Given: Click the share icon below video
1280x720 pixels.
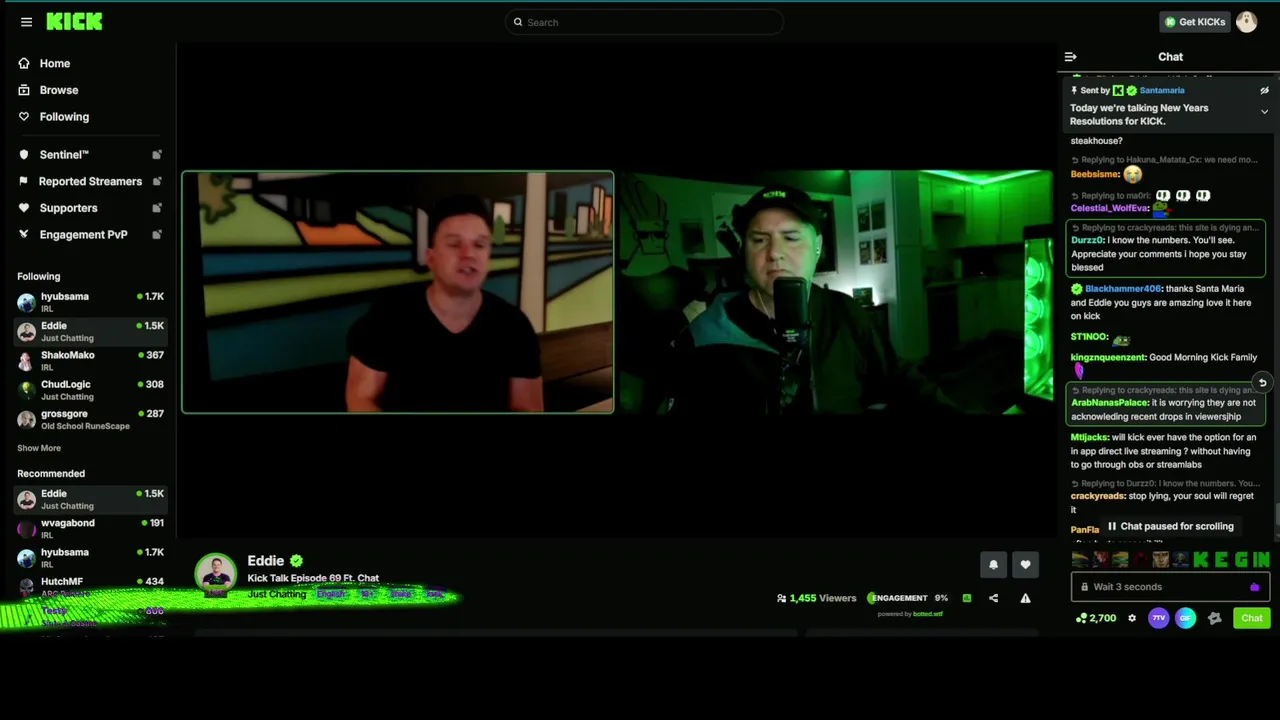Looking at the screenshot, I should click(993, 598).
